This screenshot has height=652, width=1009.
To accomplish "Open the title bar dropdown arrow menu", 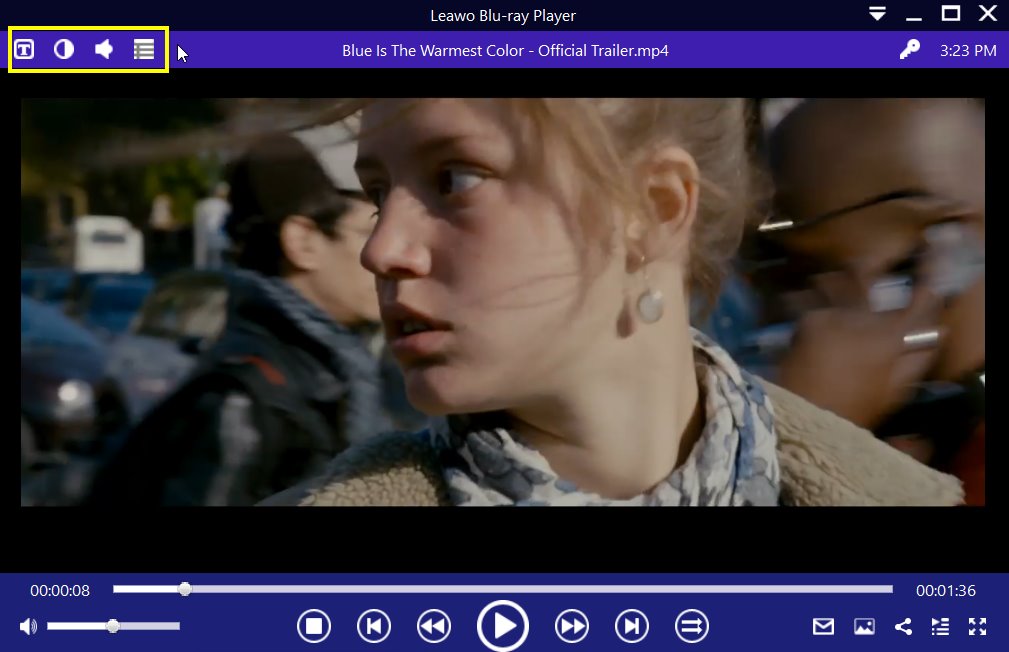I will tap(877, 14).
